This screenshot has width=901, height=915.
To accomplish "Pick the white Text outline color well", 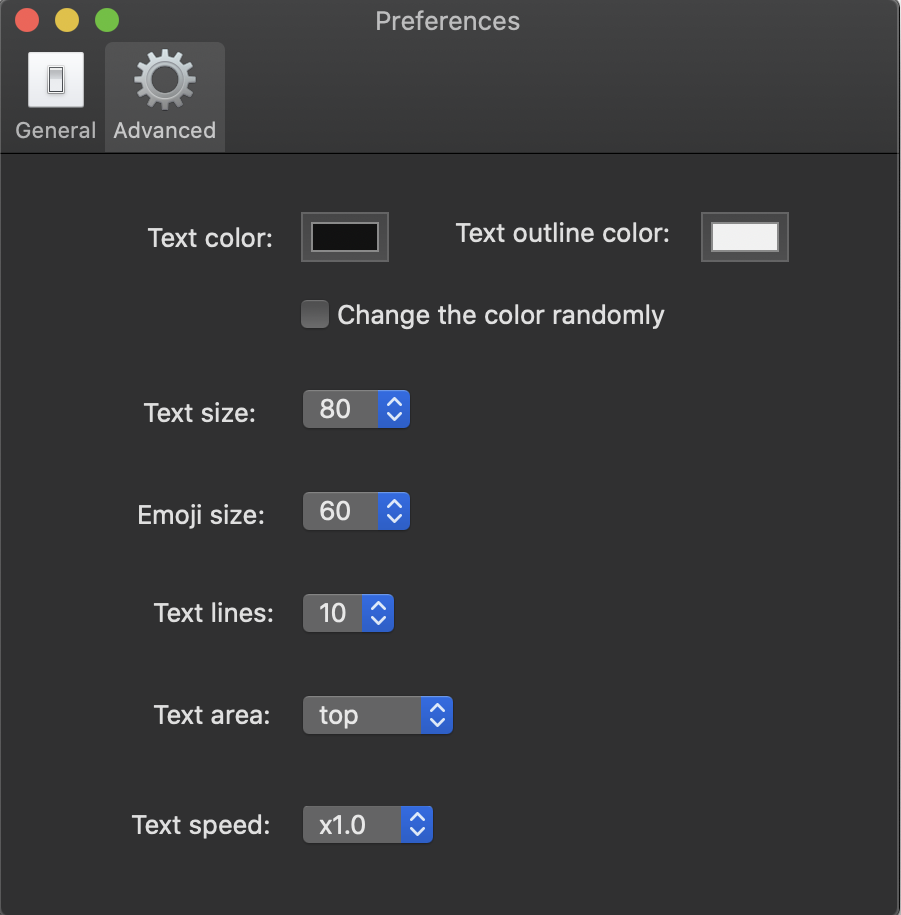I will pos(745,237).
